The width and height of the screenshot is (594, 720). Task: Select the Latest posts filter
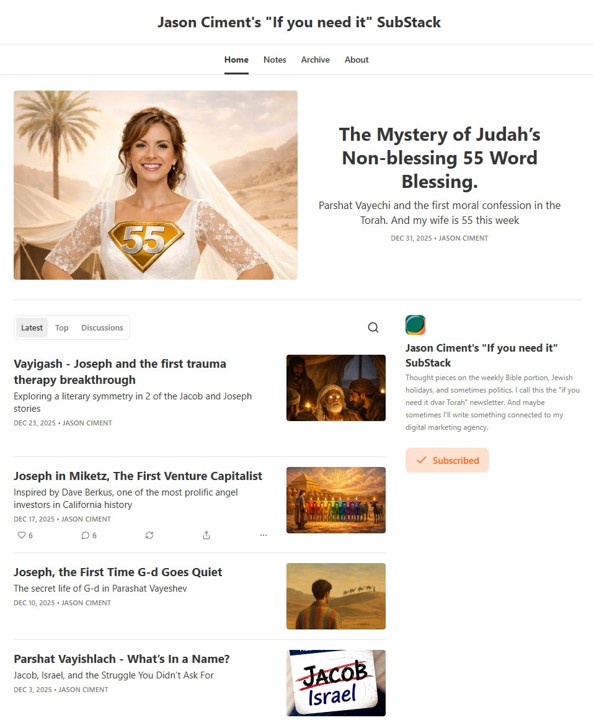click(x=32, y=327)
